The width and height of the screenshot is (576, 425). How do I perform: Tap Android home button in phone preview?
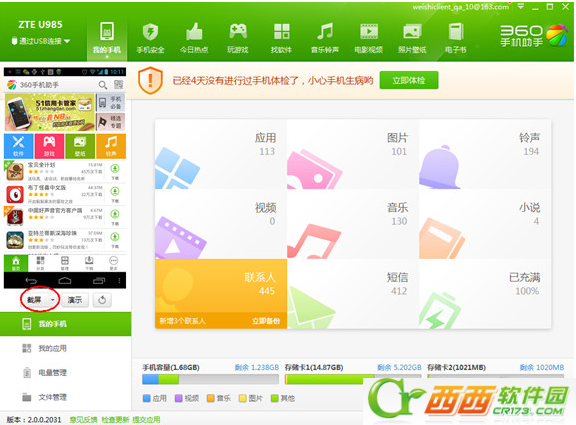[x=65, y=281]
